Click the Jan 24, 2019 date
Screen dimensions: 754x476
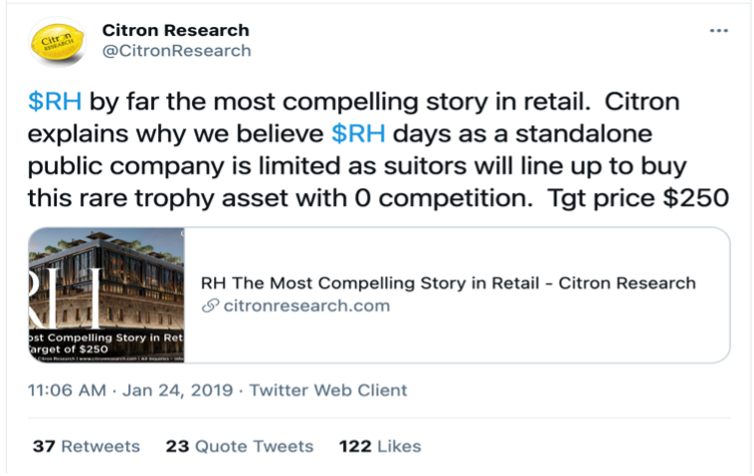179,390
